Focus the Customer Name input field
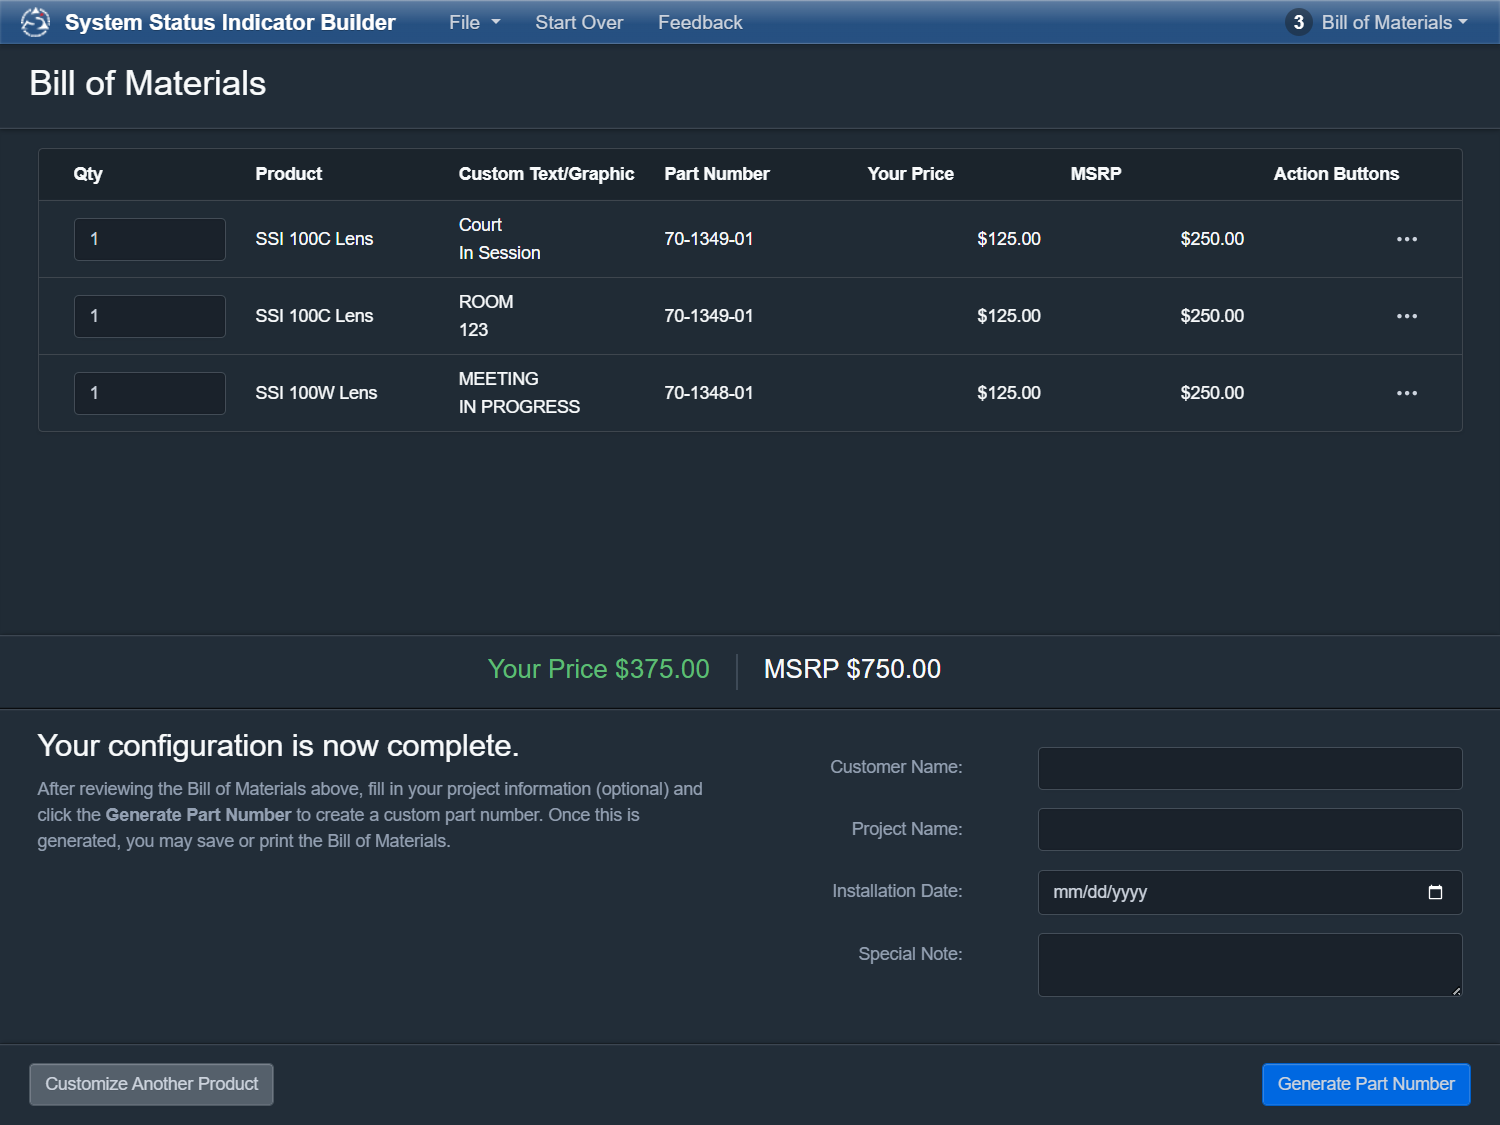1500x1125 pixels. coord(1250,768)
